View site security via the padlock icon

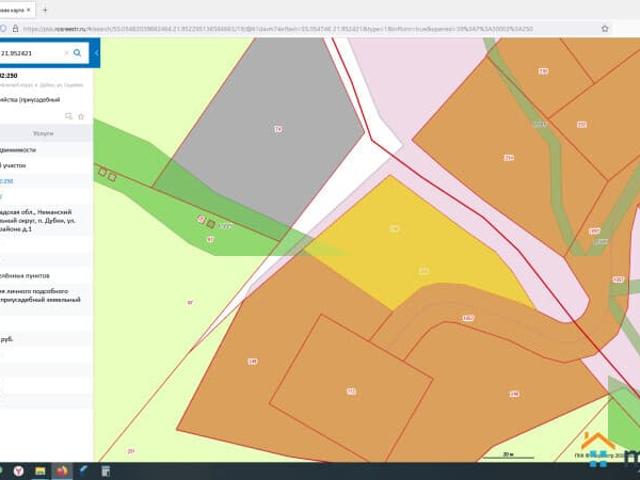(x=16, y=29)
